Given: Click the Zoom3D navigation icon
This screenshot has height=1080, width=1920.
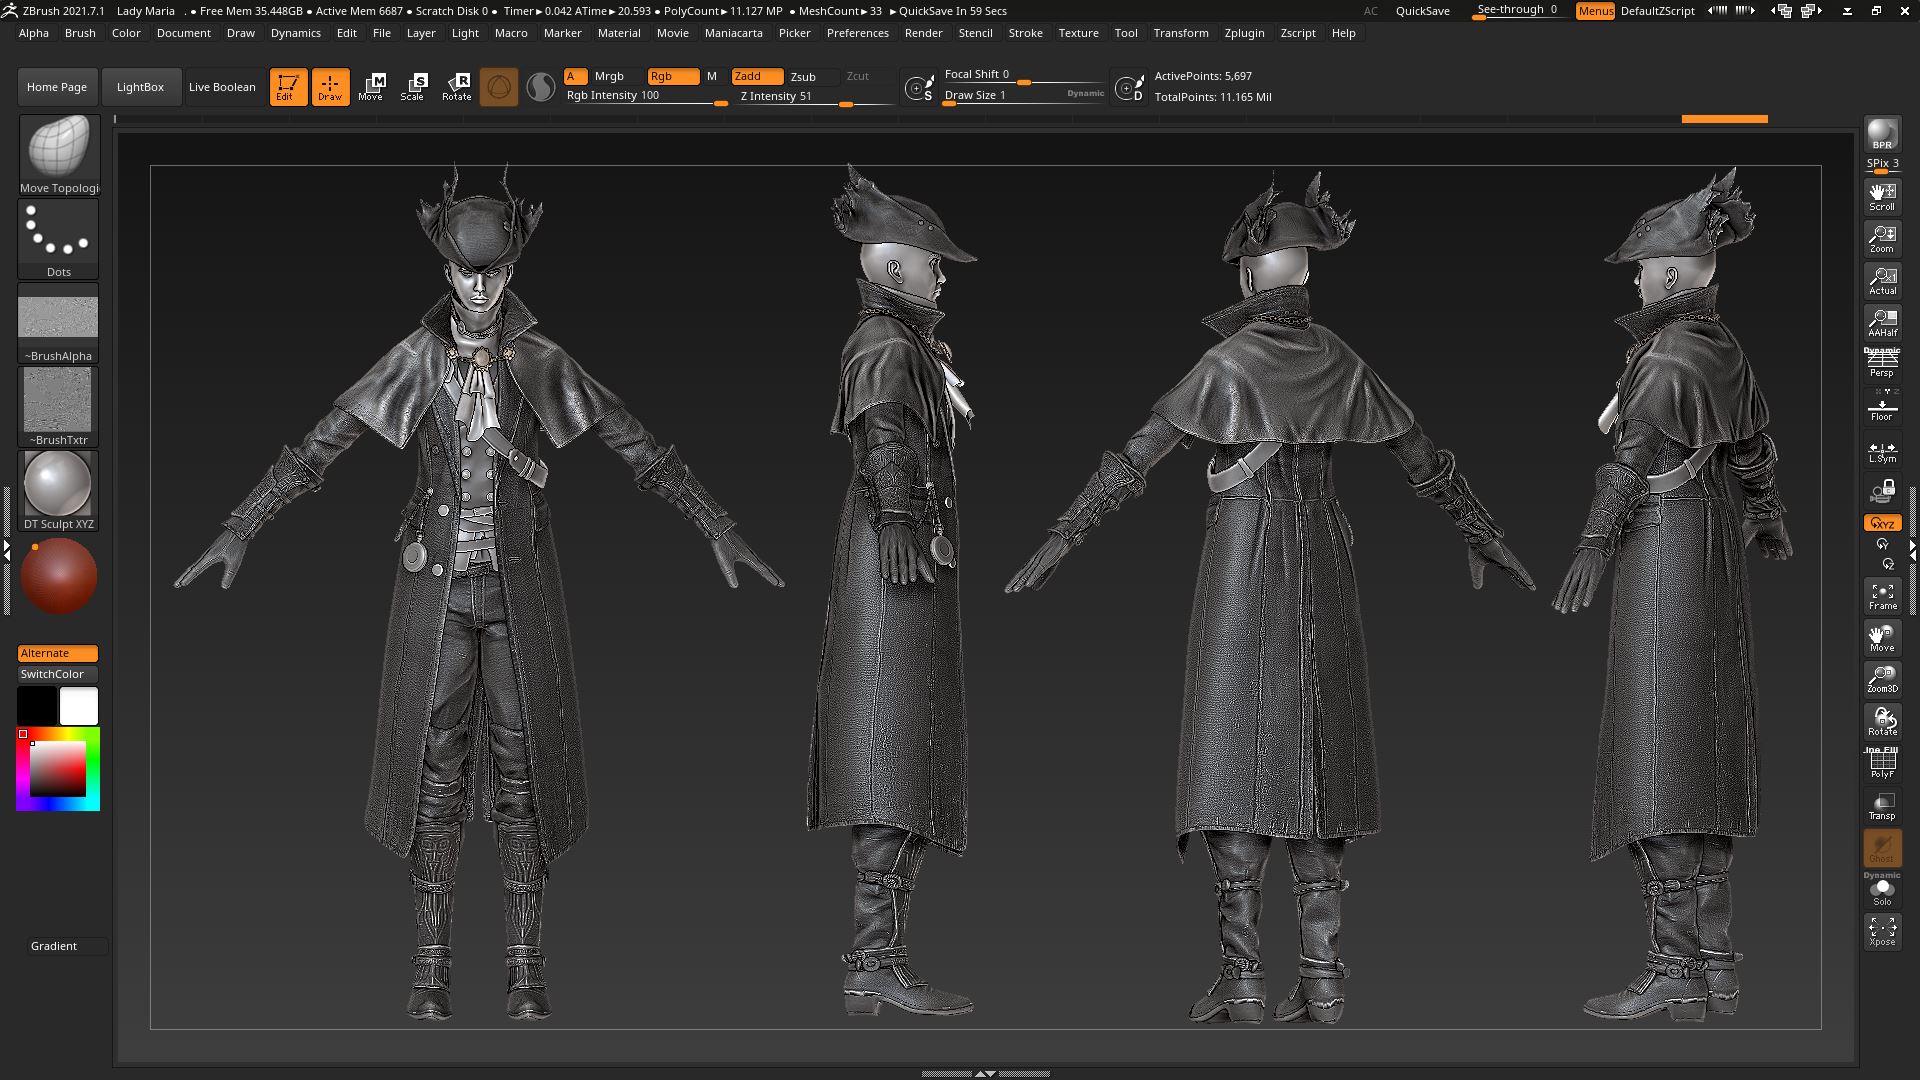Looking at the screenshot, I should click(1882, 680).
